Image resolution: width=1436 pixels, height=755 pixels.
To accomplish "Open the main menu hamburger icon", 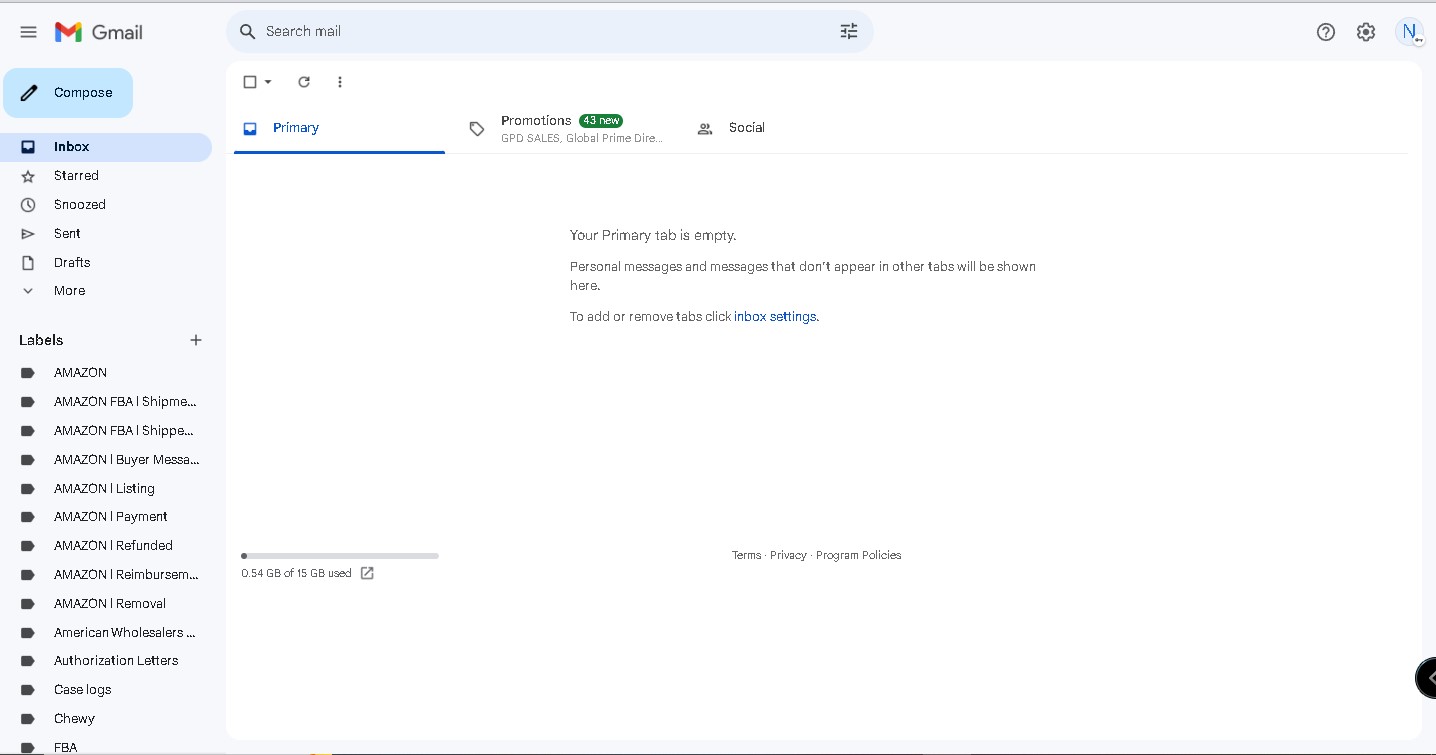I will tap(29, 32).
